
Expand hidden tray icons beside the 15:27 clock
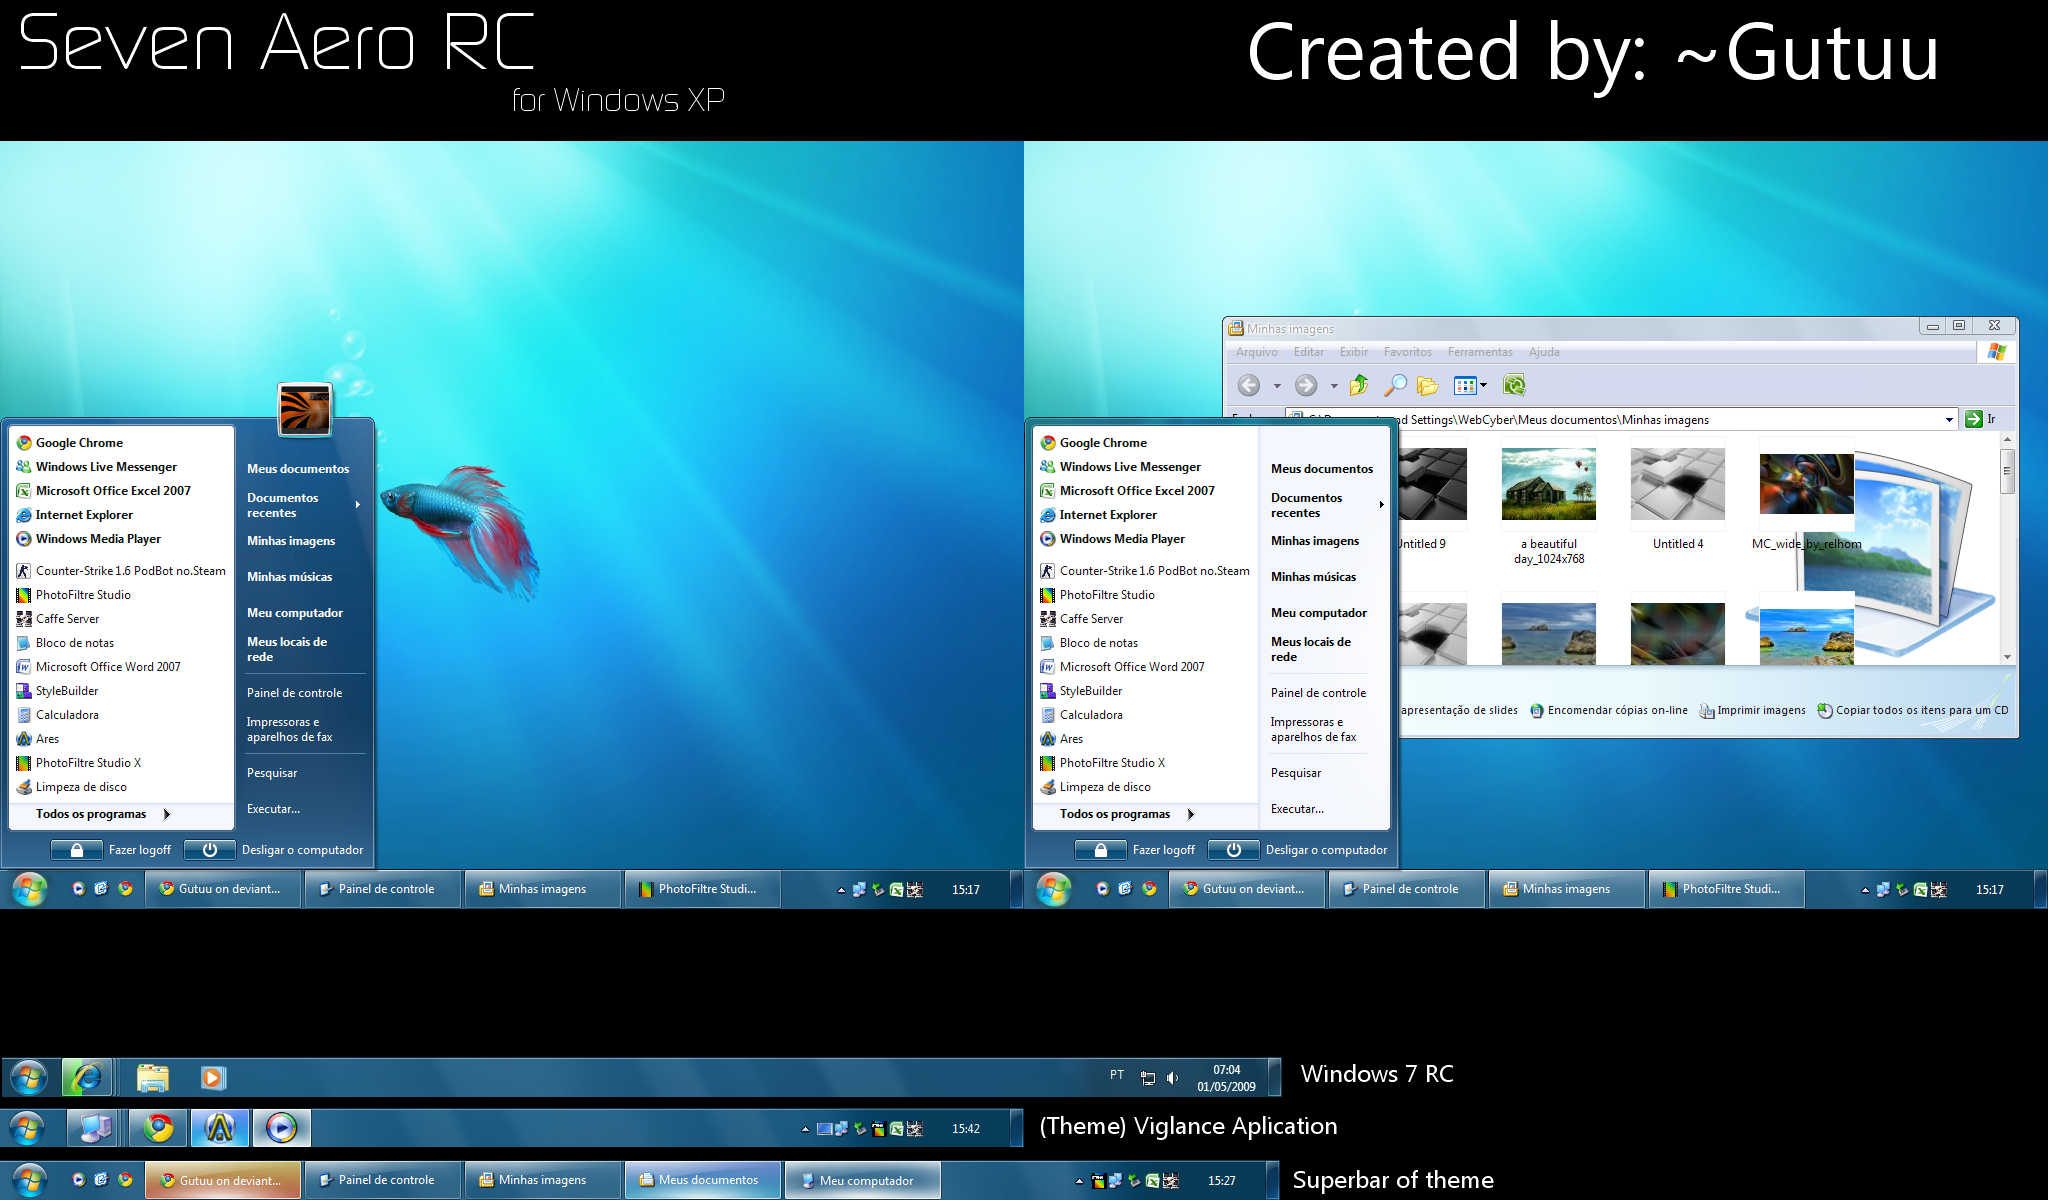[1079, 1181]
